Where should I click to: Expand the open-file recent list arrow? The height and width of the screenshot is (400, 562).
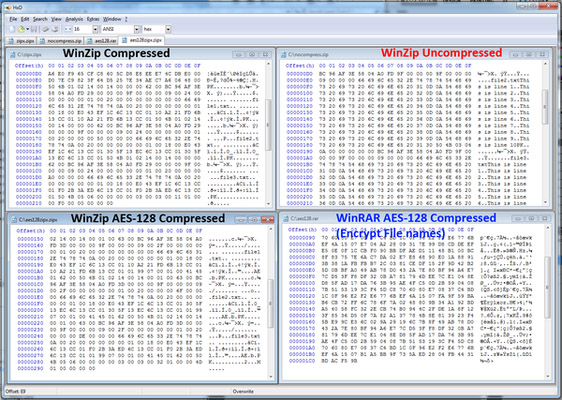click(28, 29)
